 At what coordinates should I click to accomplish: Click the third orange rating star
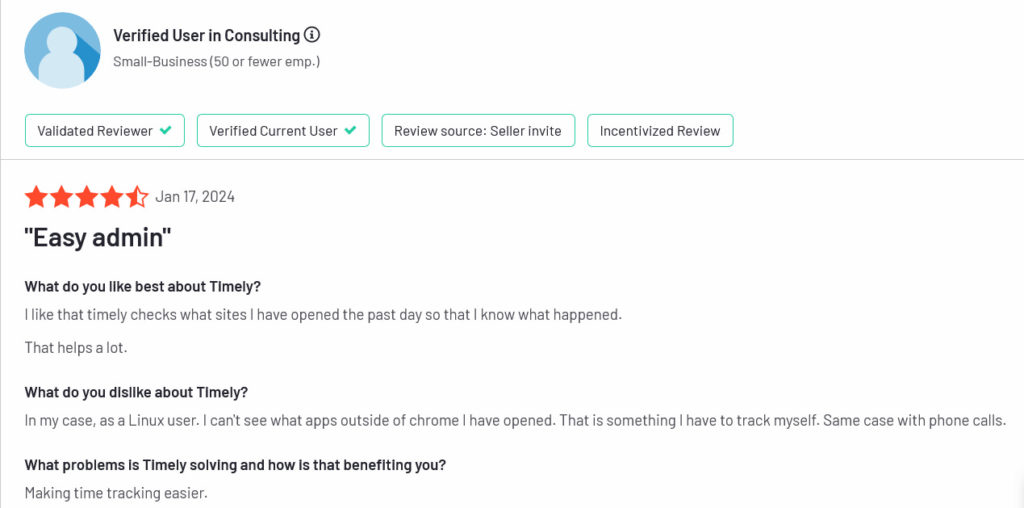(86, 197)
